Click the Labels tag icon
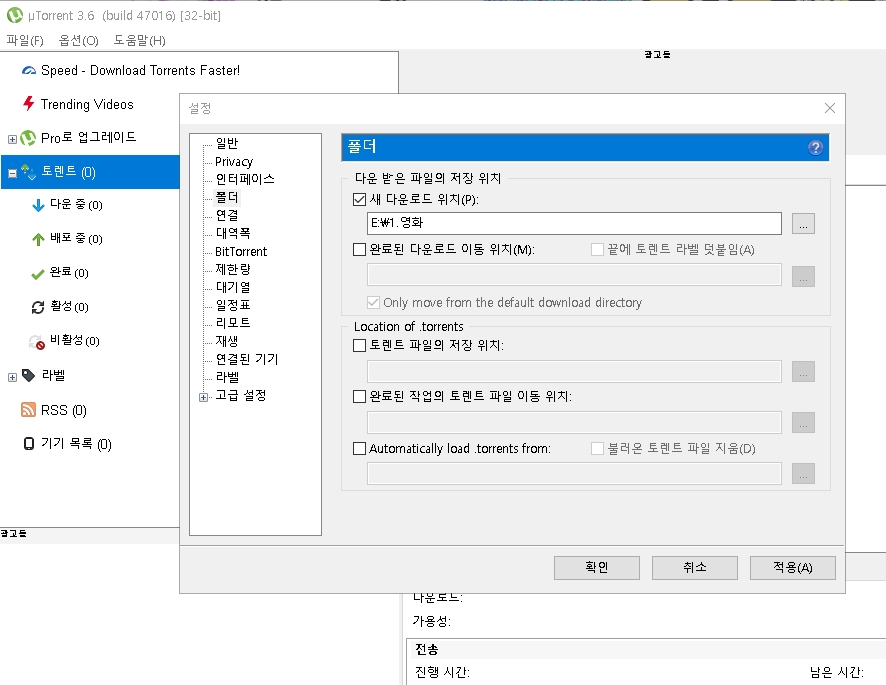The height and width of the screenshot is (685, 886). pyautogui.click(x=28, y=375)
